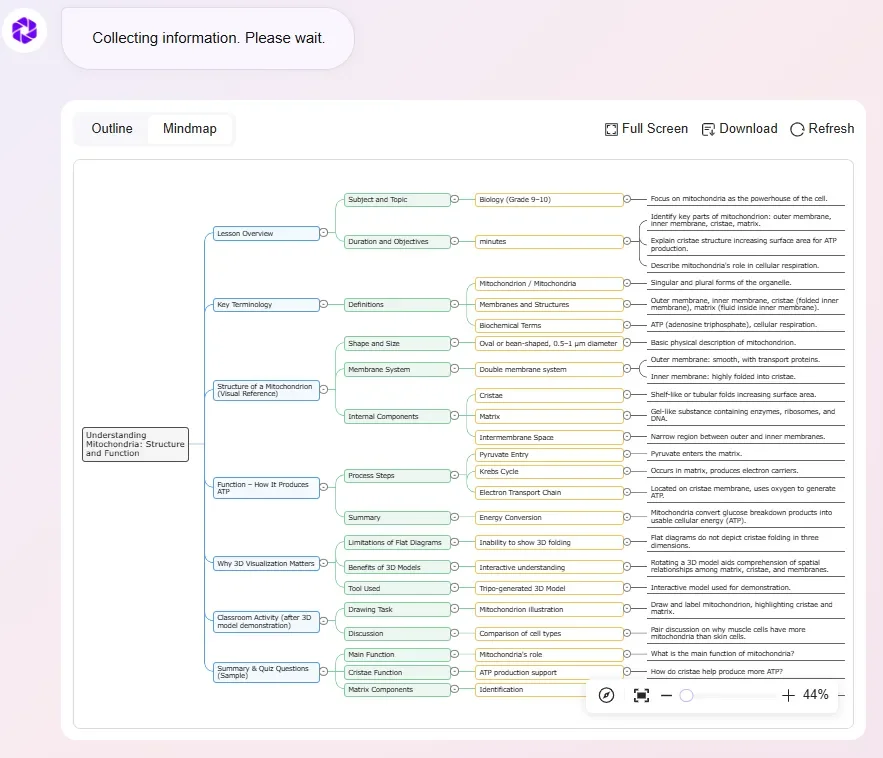Image resolution: width=883 pixels, height=758 pixels.
Task: Select the Main Function node
Action: click(397, 654)
